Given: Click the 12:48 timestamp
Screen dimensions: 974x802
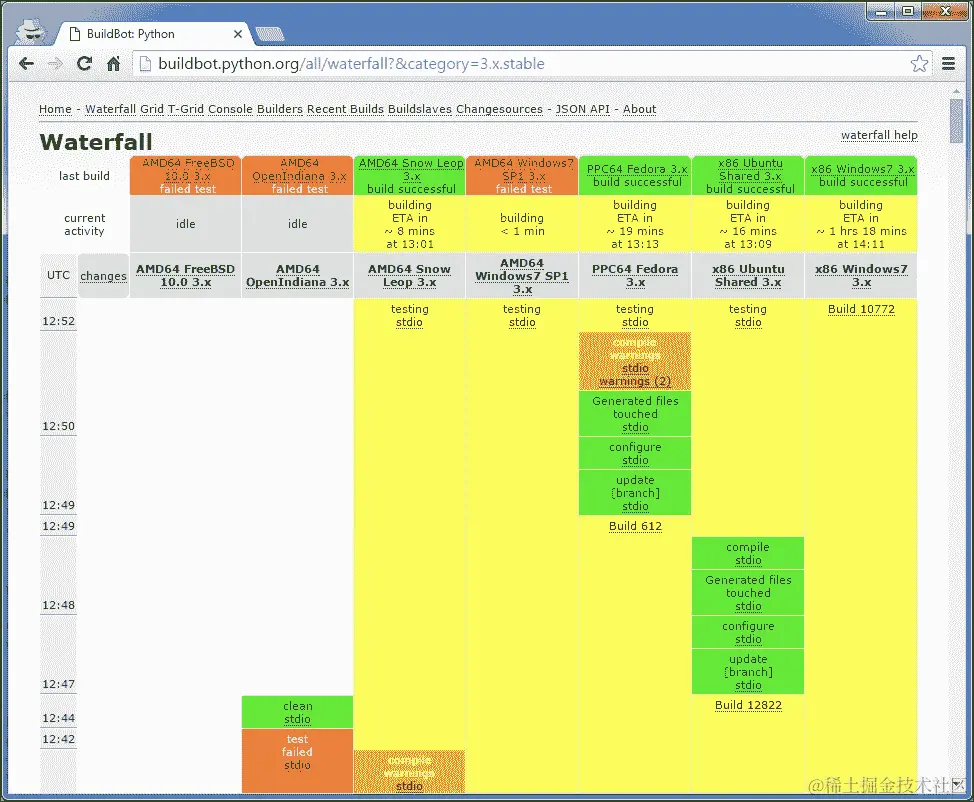Looking at the screenshot, I should point(58,606).
